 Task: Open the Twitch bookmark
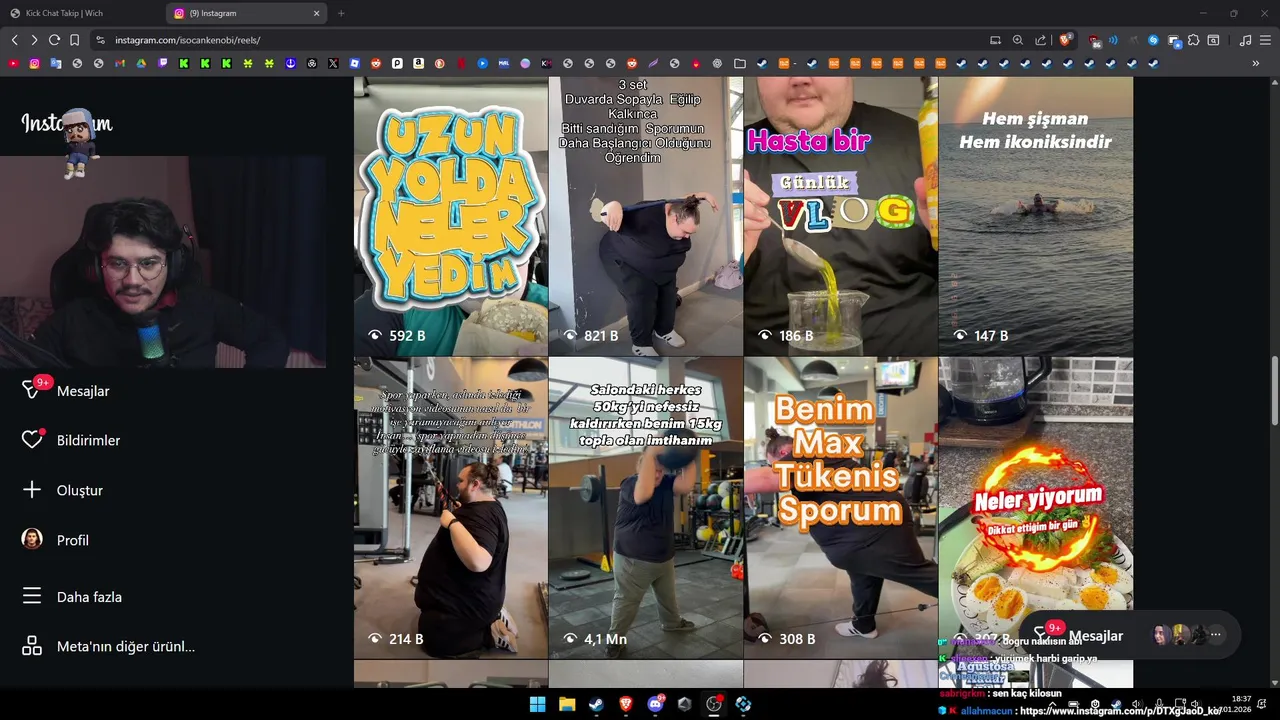[x=163, y=63]
